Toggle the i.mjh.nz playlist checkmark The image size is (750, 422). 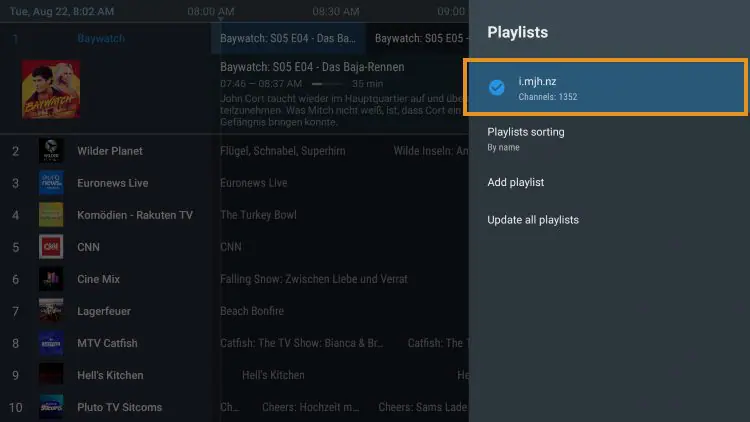pos(496,88)
